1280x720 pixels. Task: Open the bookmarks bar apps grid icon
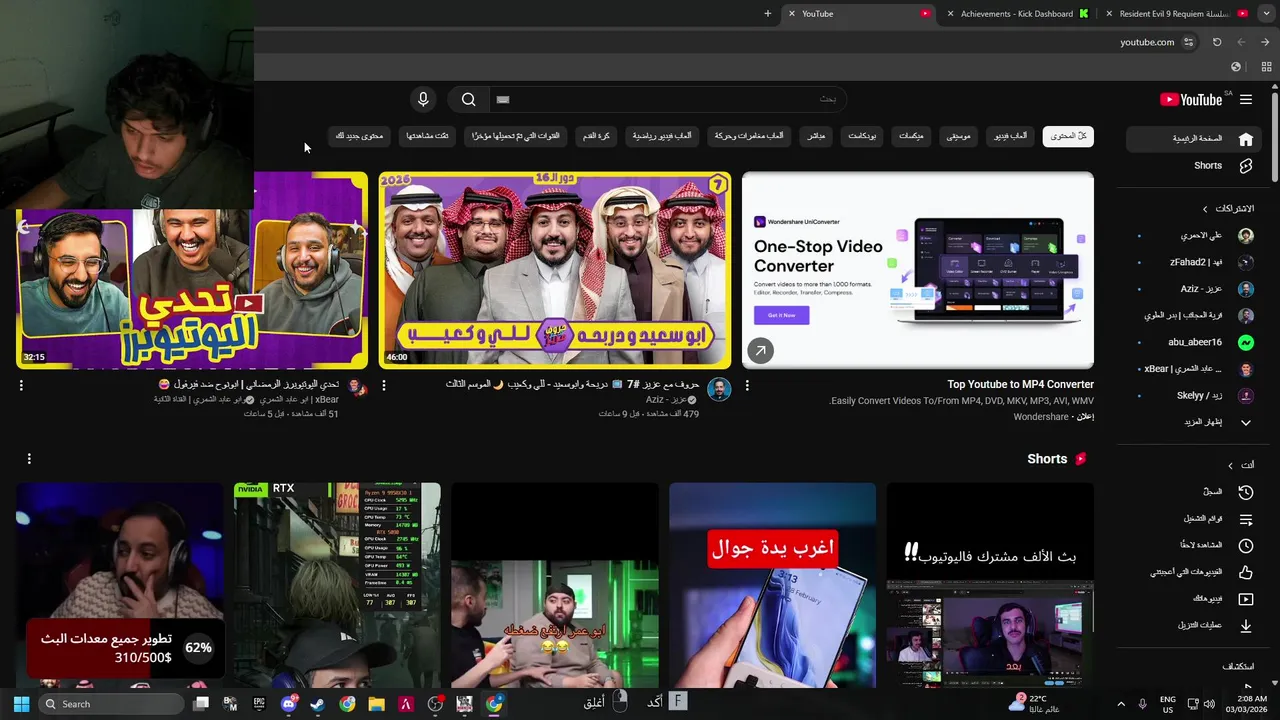(1266, 67)
